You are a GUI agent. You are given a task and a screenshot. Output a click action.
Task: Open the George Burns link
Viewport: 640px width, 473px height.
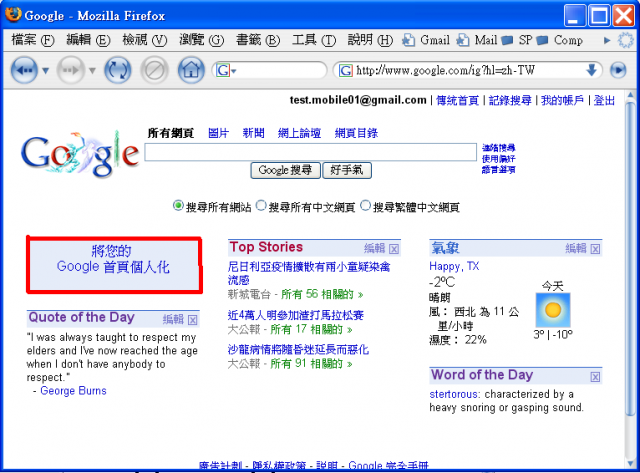(73, 391)
